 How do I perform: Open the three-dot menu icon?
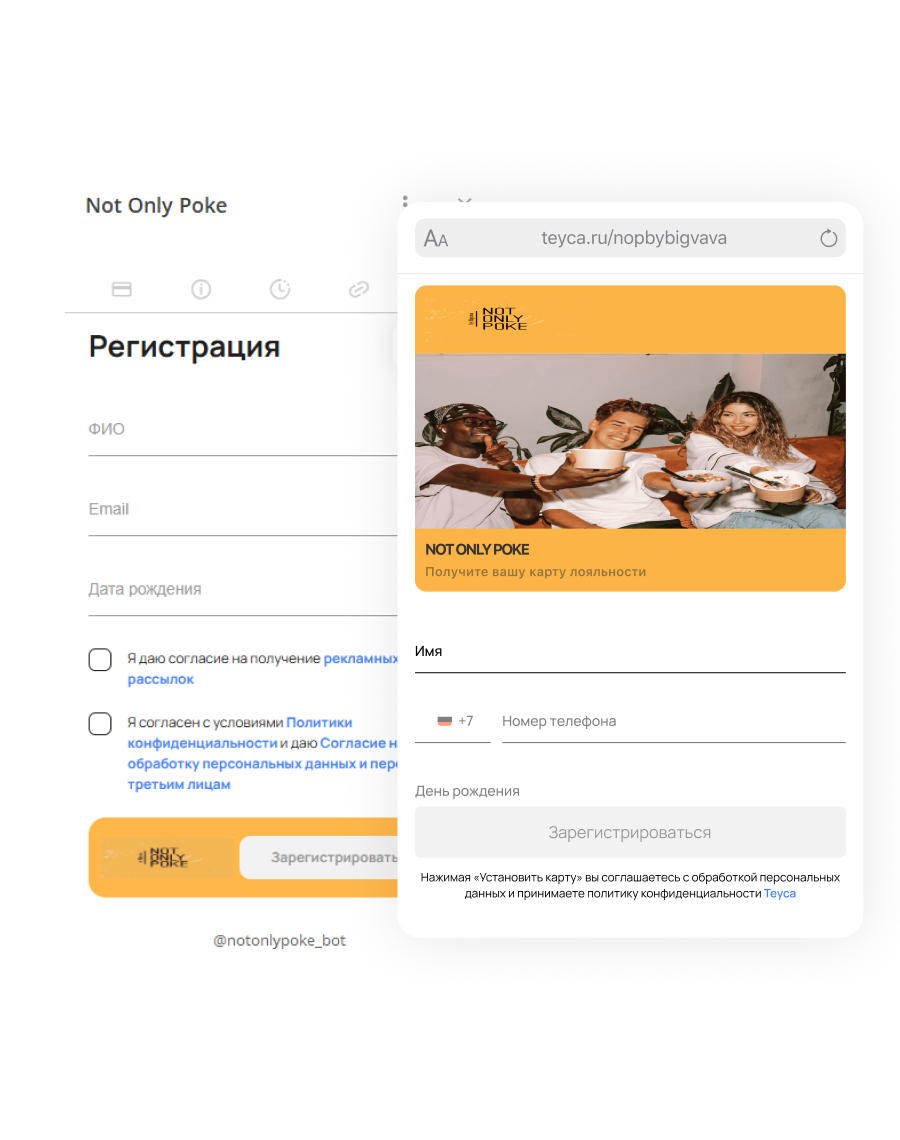click(x=405, y=201)
